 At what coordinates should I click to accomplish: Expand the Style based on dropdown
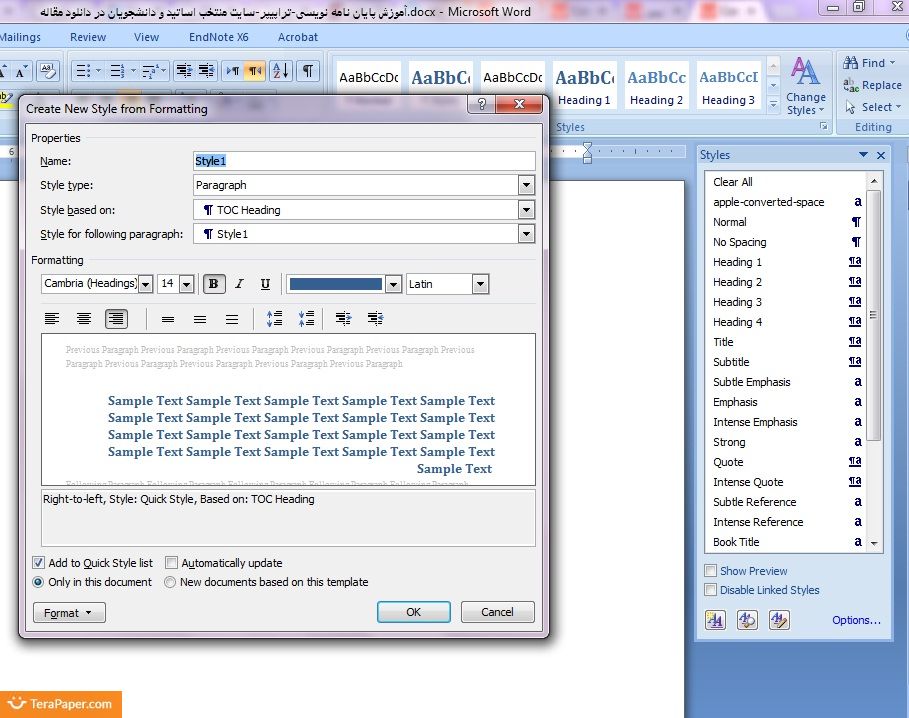coord(526,210)
